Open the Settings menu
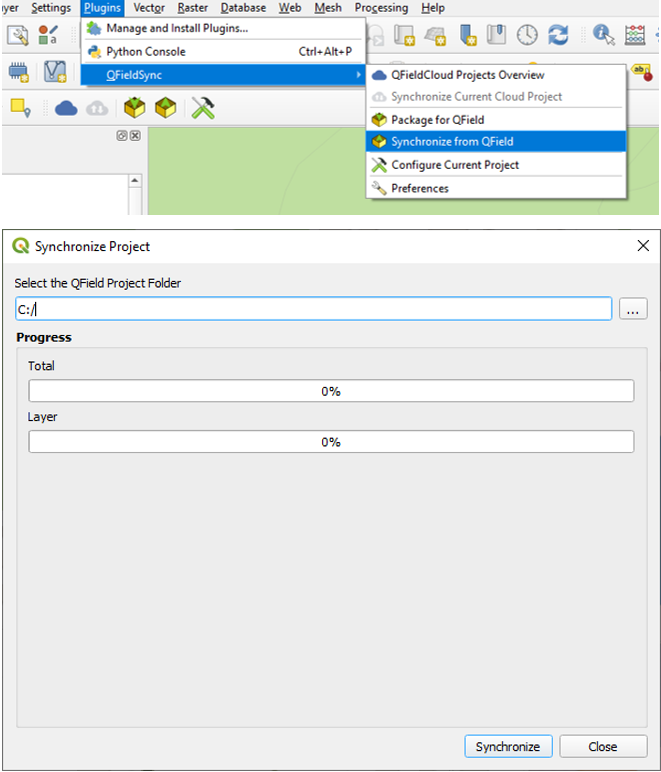 click(51, 8)
